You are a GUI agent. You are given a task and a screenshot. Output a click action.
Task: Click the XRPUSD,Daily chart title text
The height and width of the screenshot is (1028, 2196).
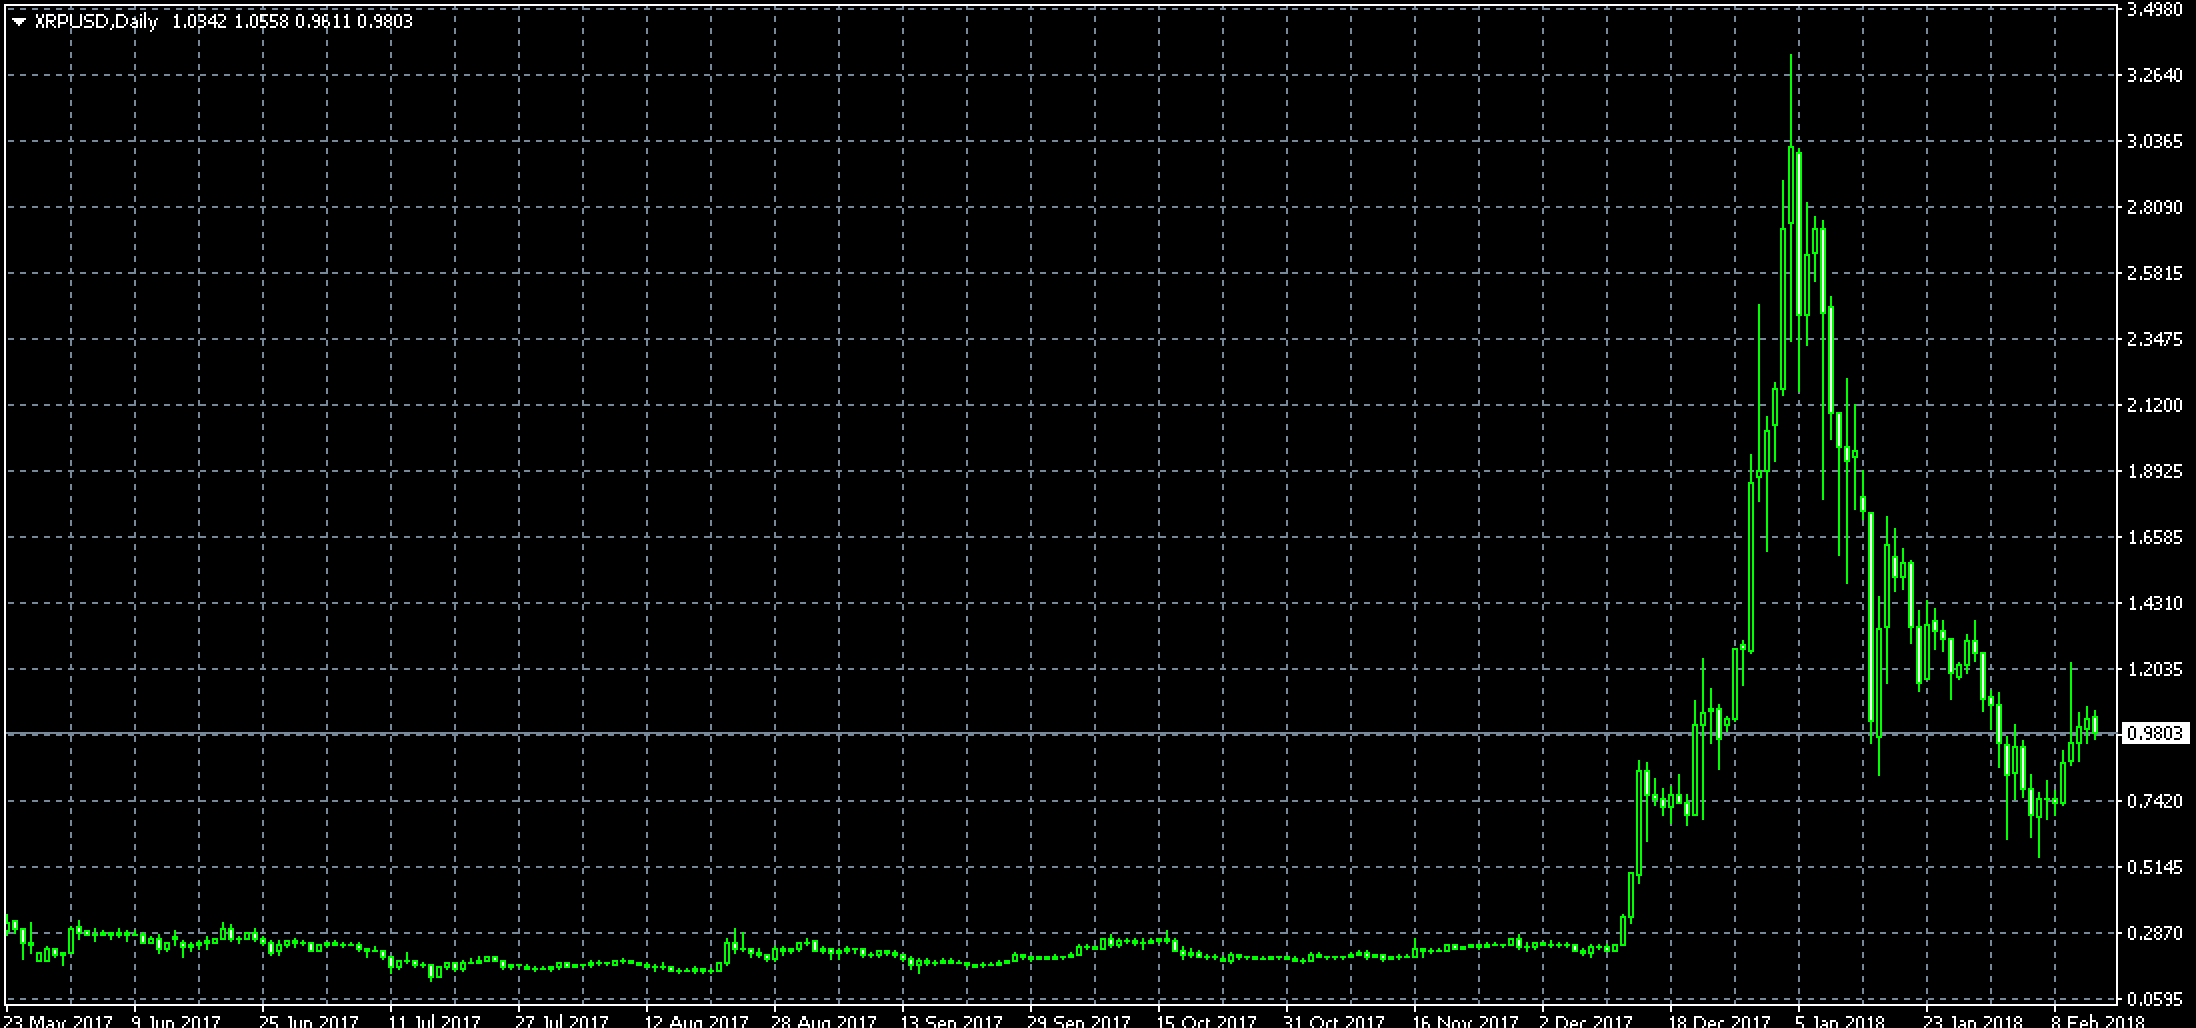[x=96, y=21]
